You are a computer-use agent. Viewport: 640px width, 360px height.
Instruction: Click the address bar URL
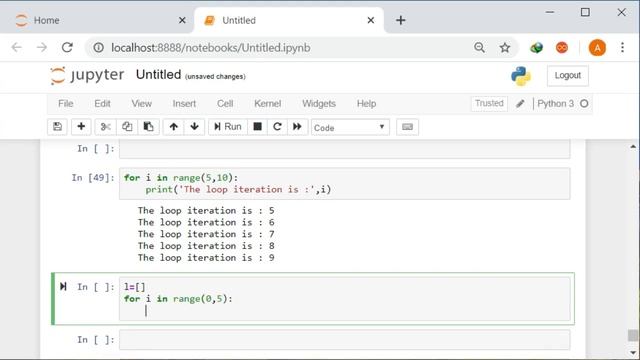(211, 48)
